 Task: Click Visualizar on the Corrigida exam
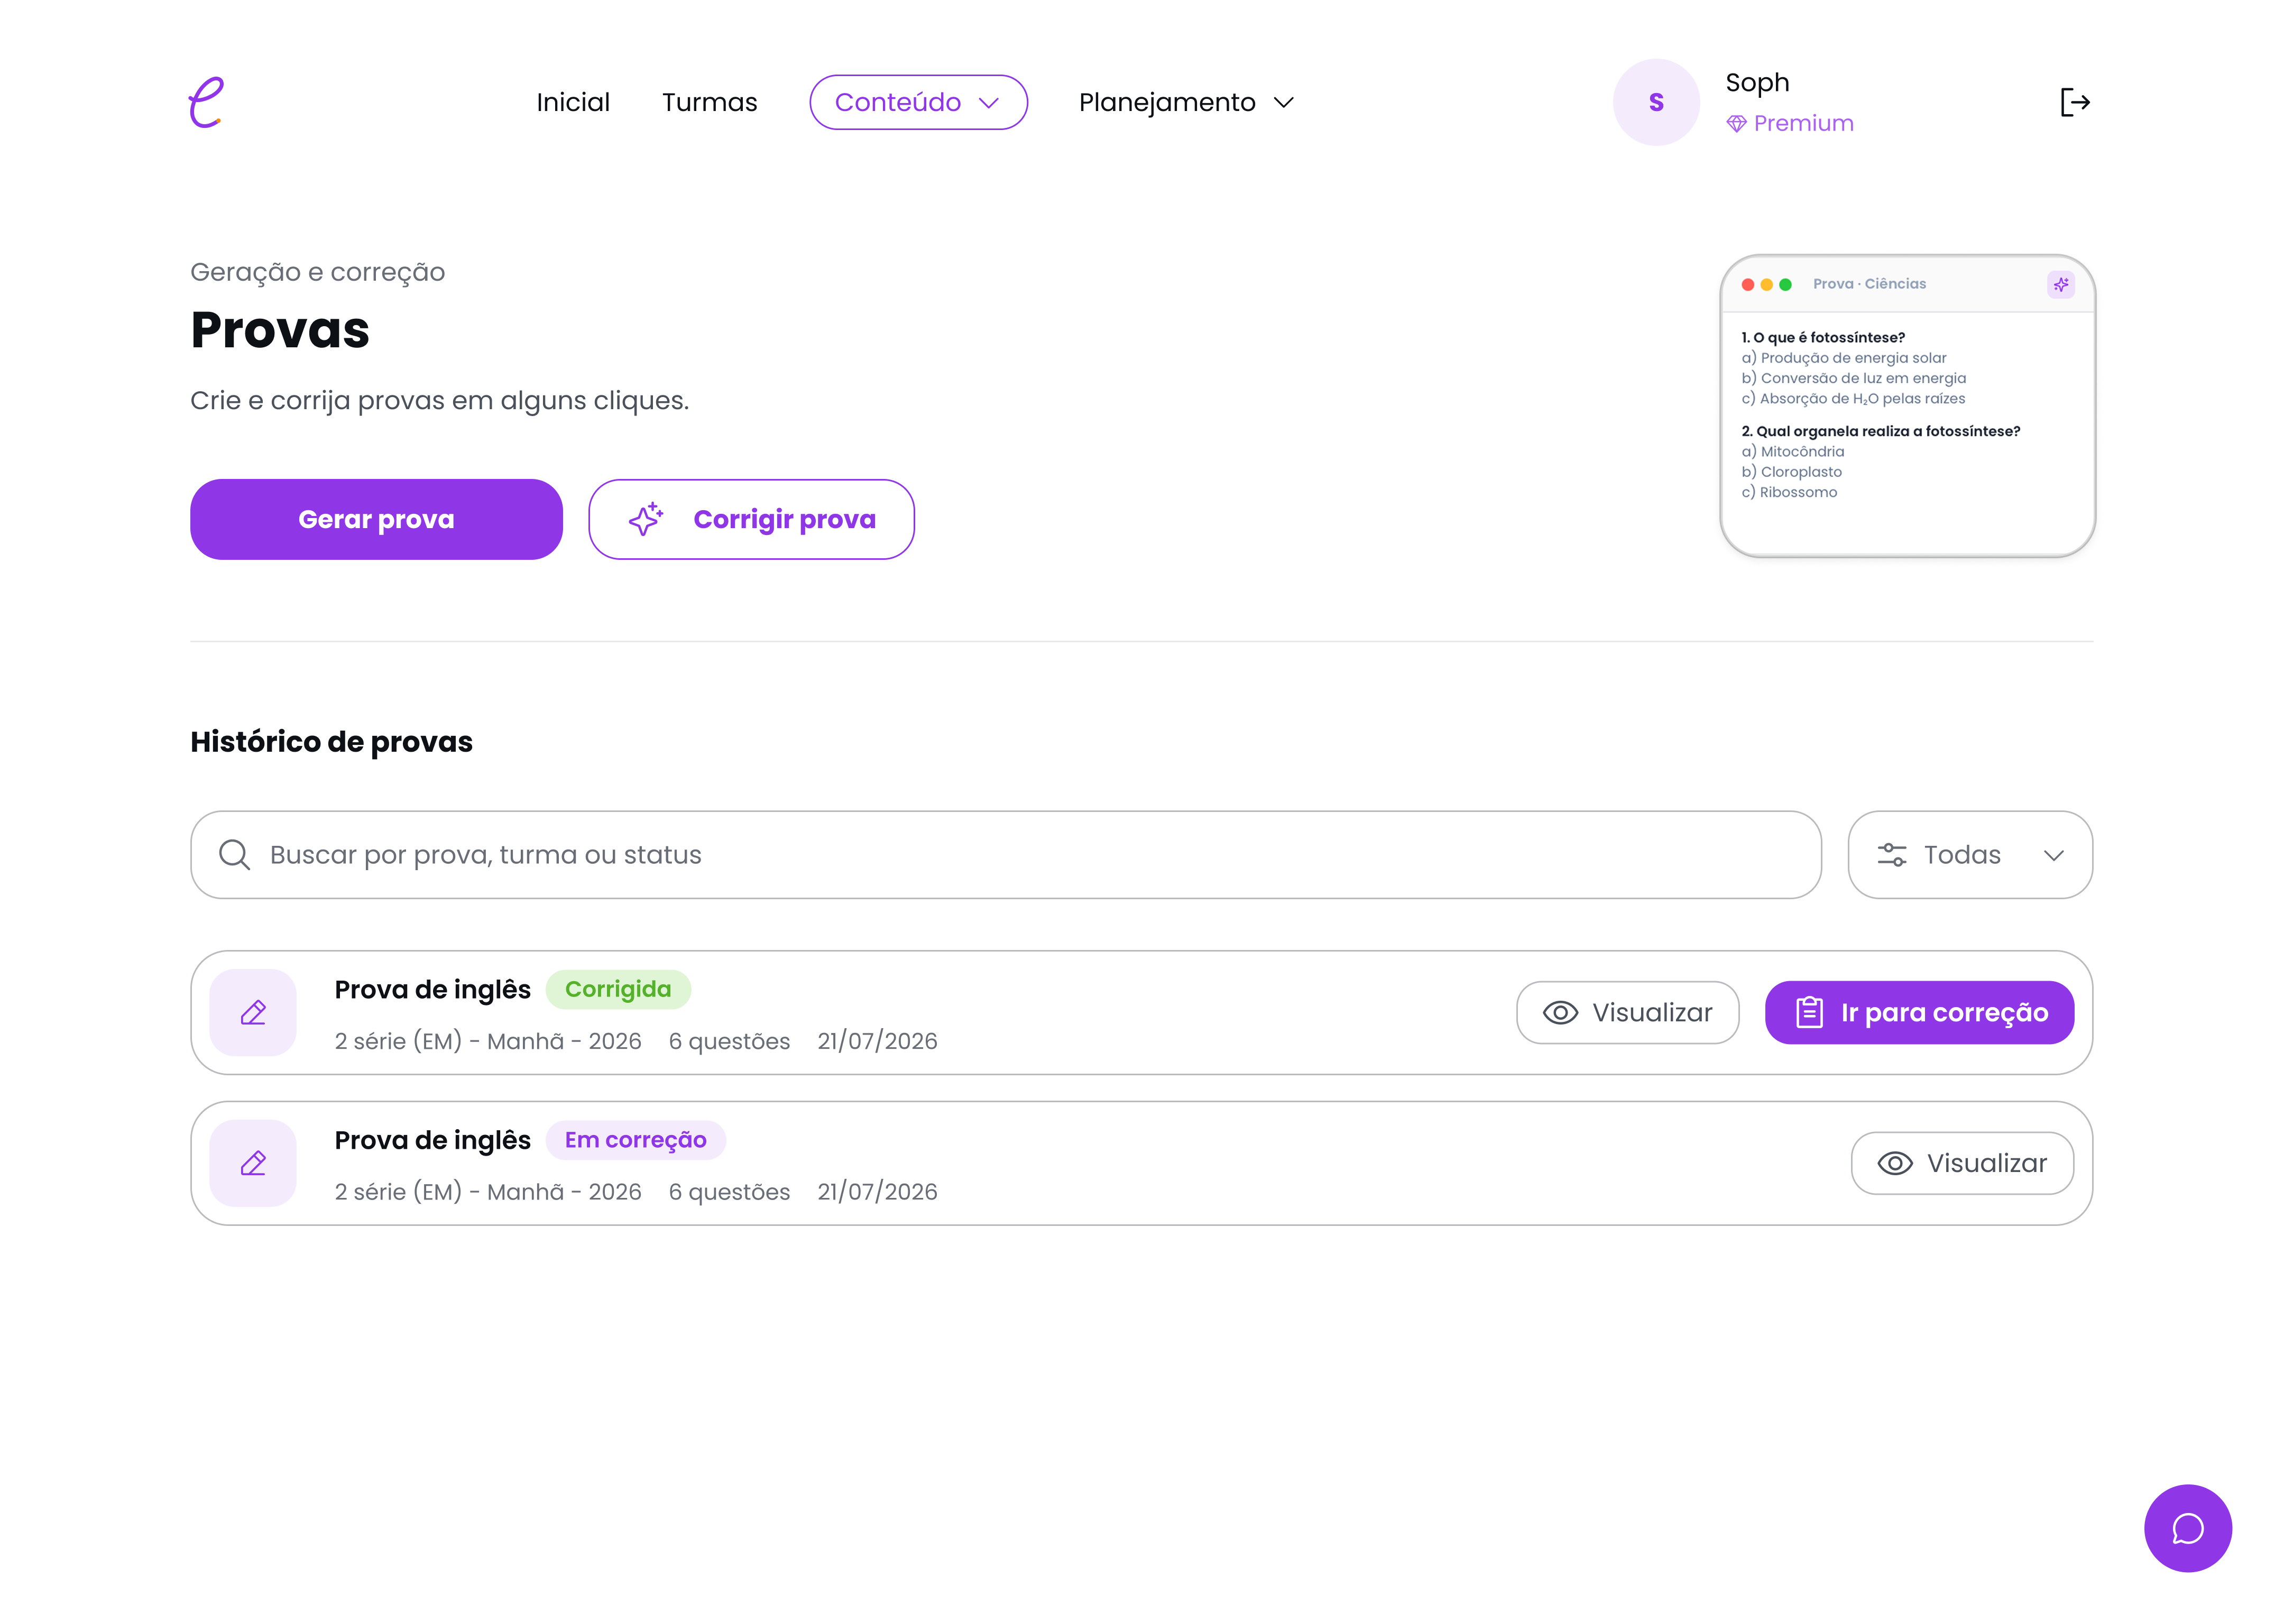coord(1627,1013)
